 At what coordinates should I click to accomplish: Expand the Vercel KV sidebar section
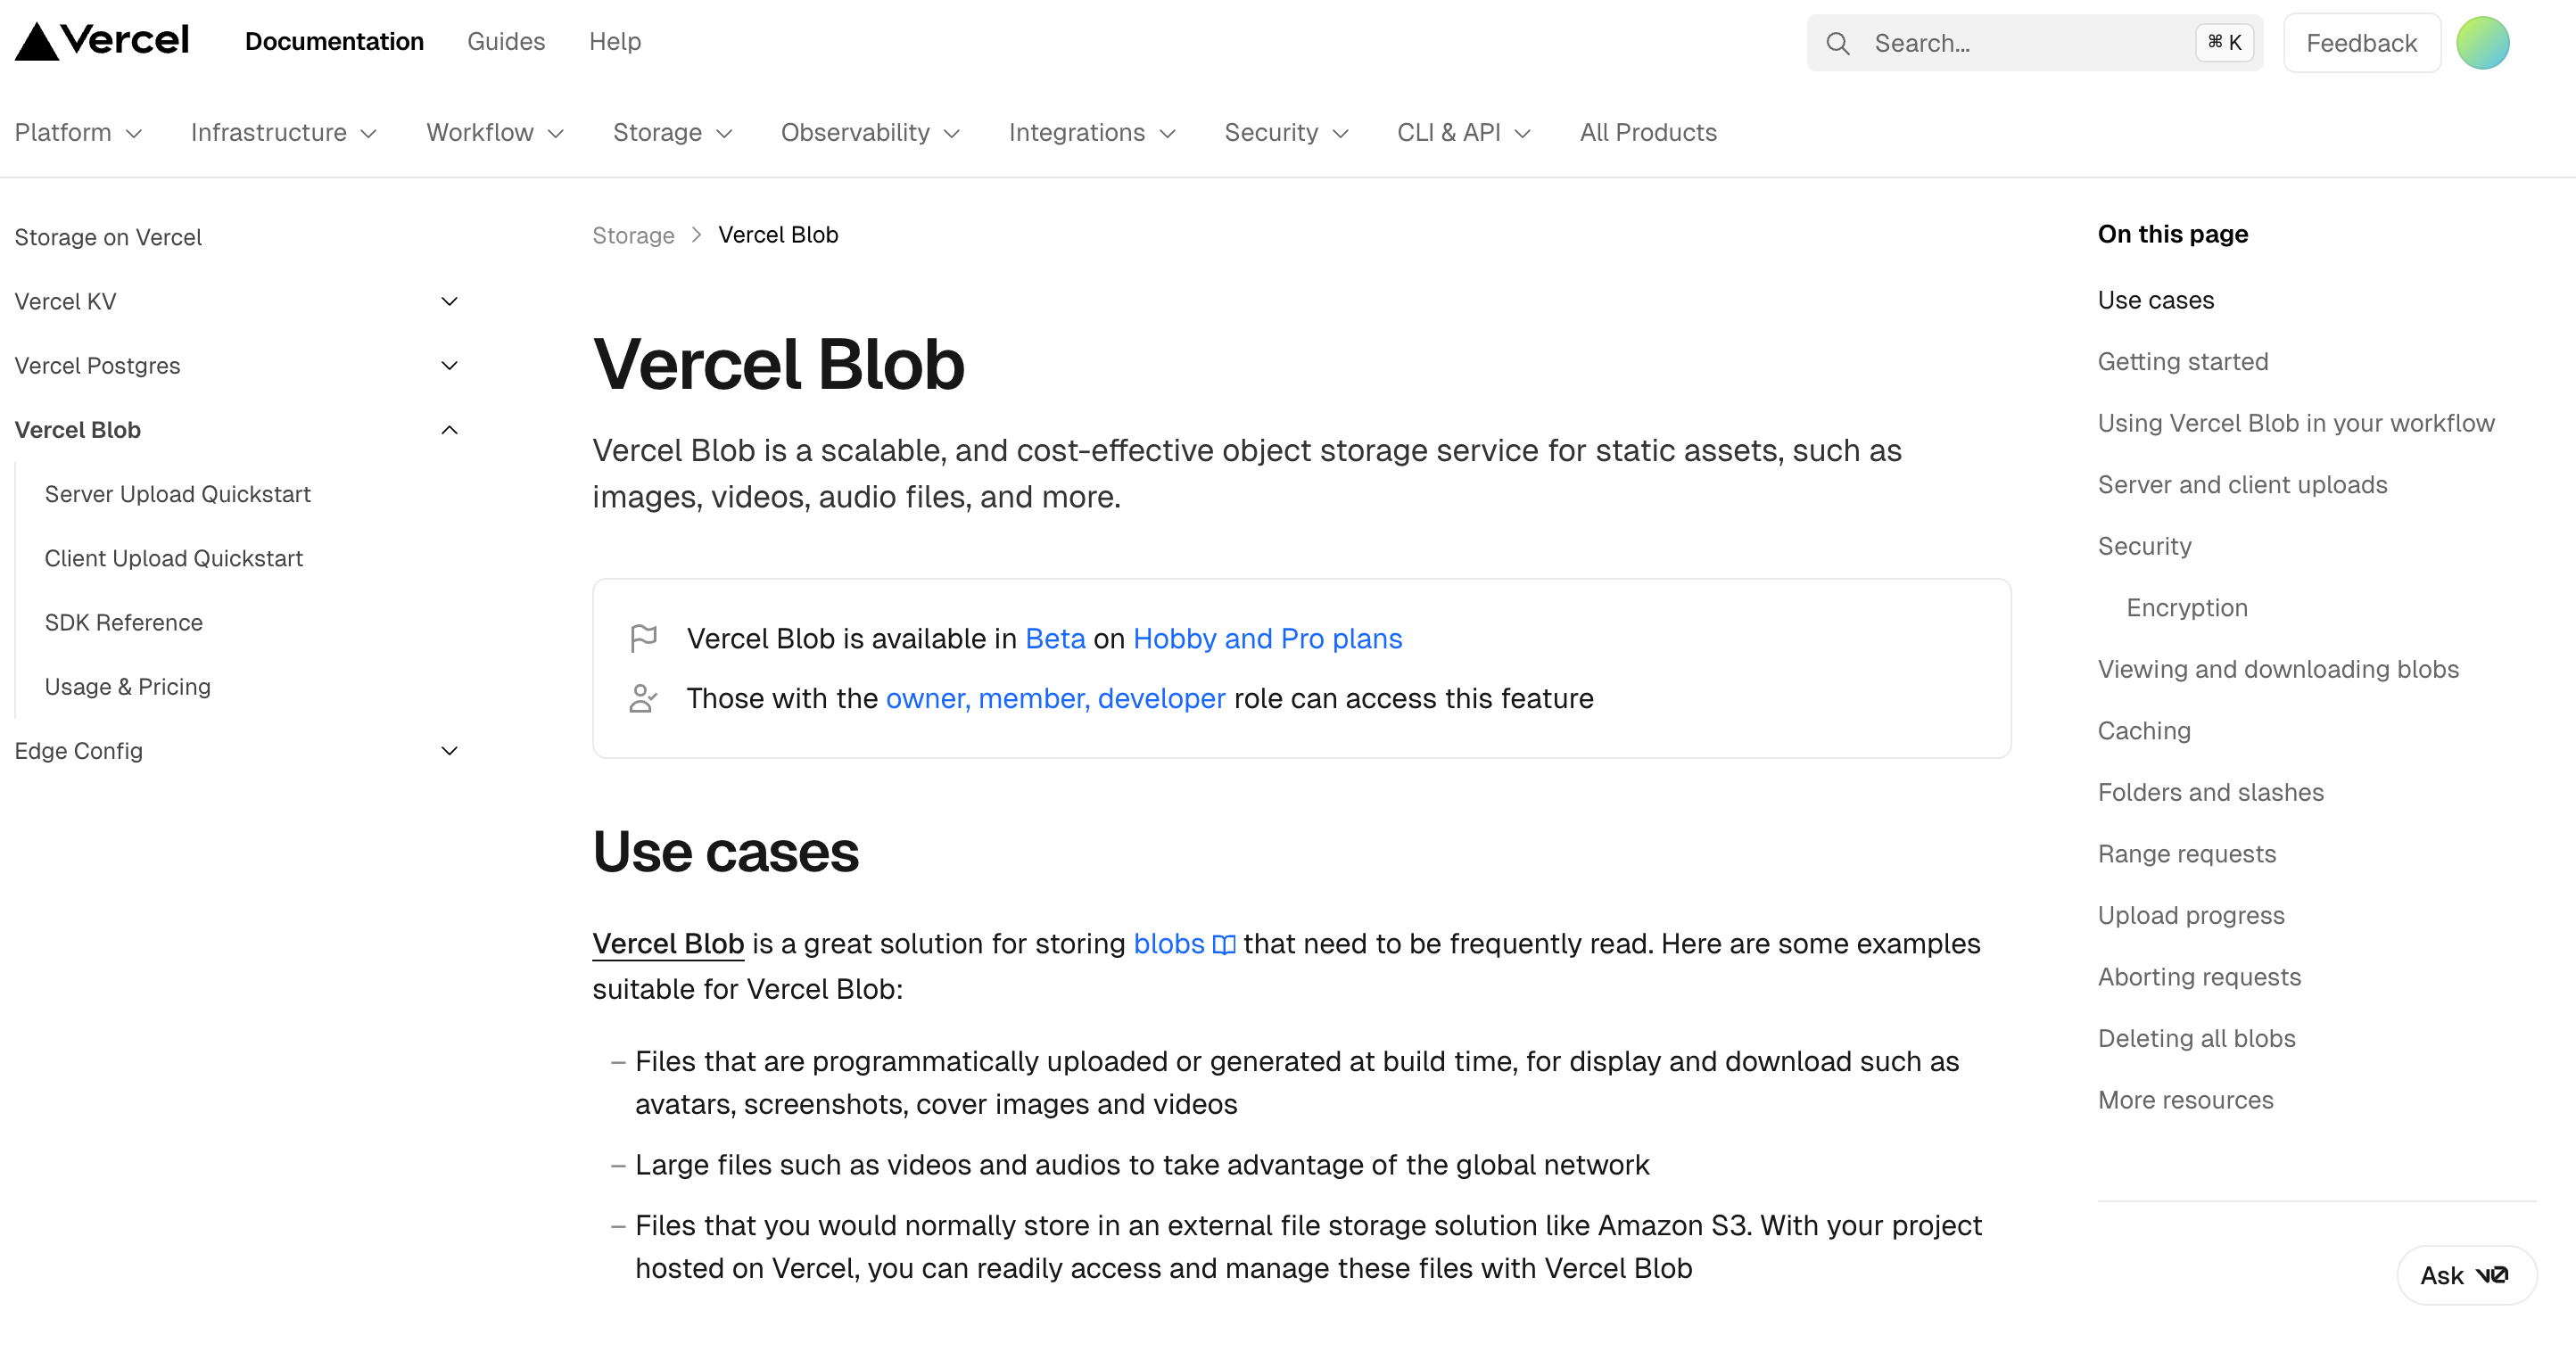coord(449,302)
